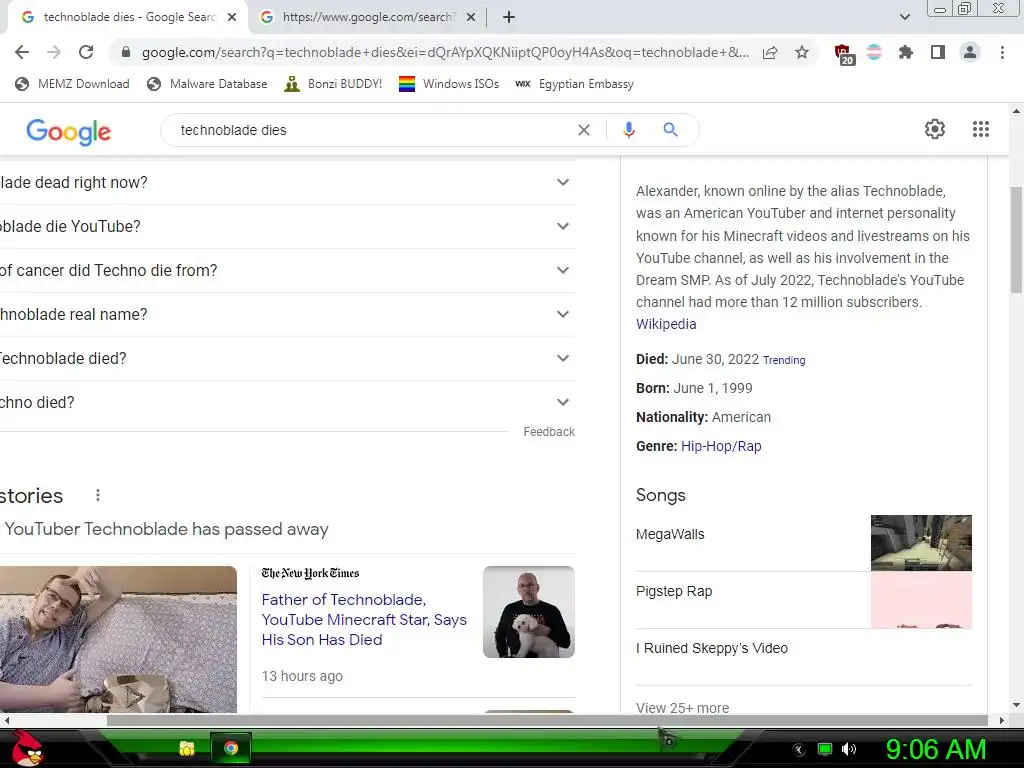This screenshot has height=768, width=1024.
Task: Open the red extension with badge 20
Action: tap(843, 54)
